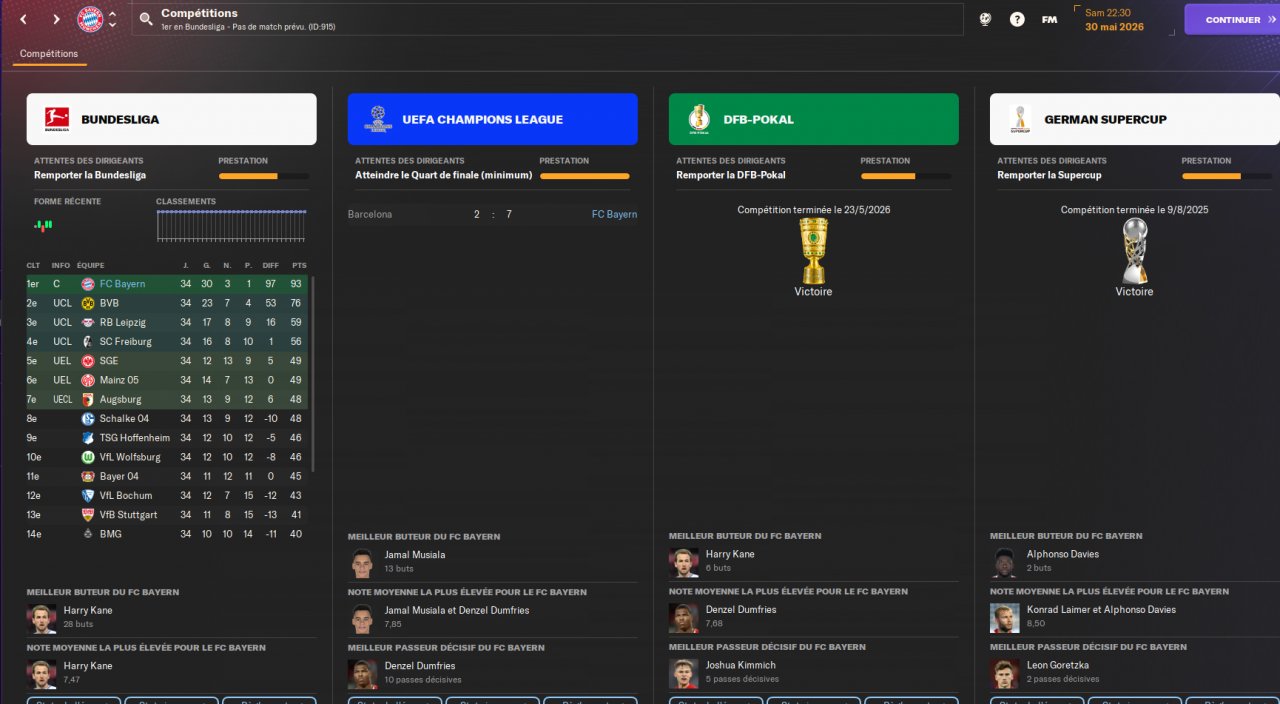1280x704 pixels.
Task: Open the help question mark icon
Action: pyautogui.click(x=1017, y=19)
